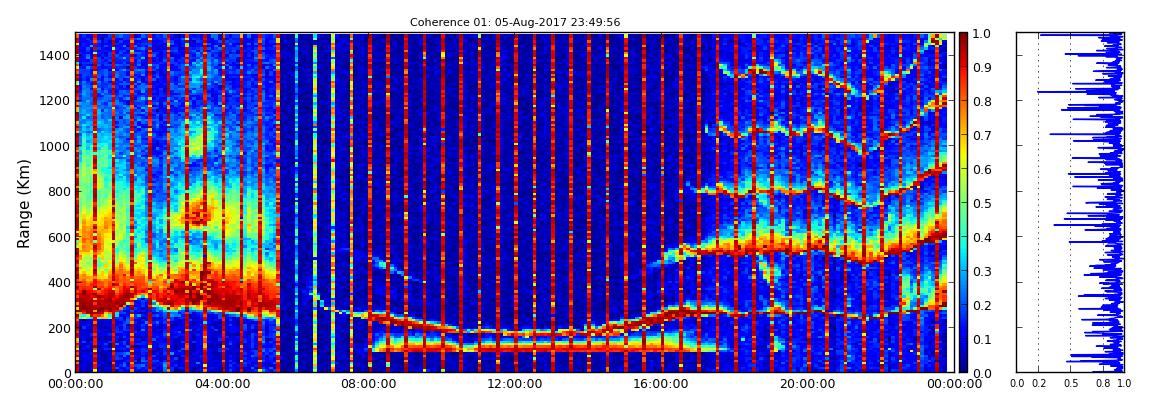This screenshot has height=407, width=1150.
Task: Click the blue coherence line in the profile panel
Action: point(1114,205)
